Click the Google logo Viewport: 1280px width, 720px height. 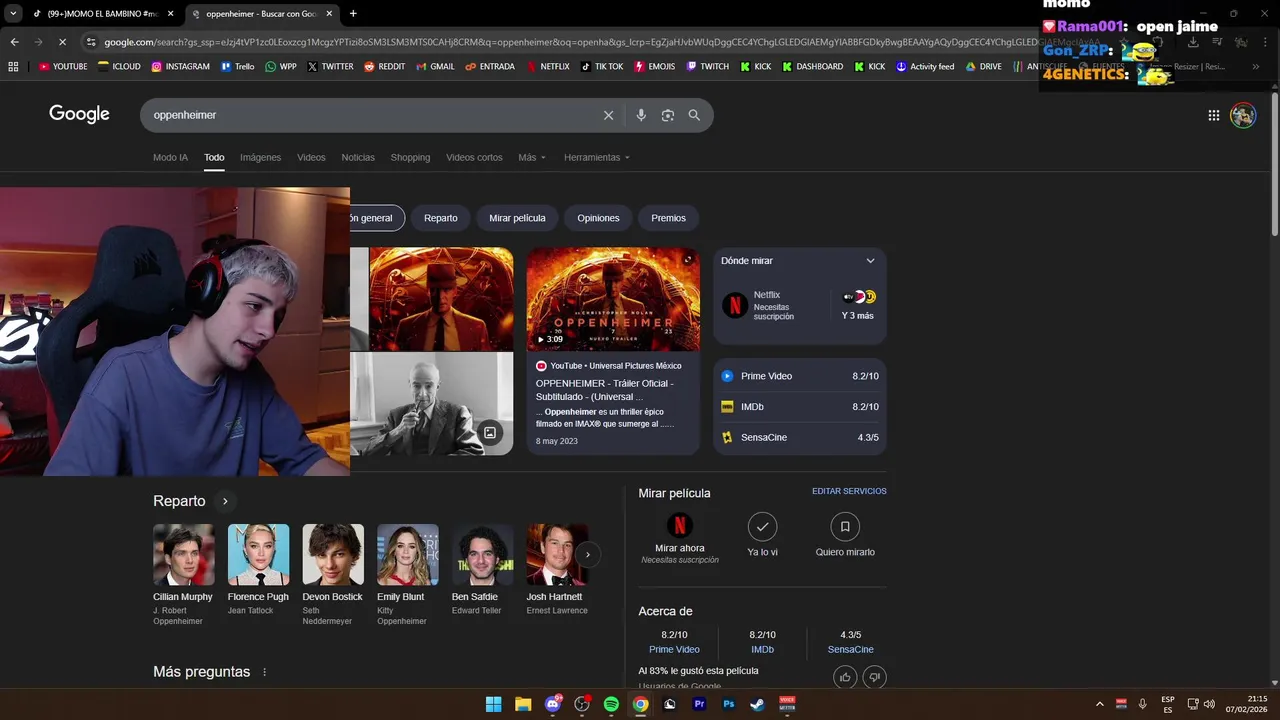tap(79, 114)
